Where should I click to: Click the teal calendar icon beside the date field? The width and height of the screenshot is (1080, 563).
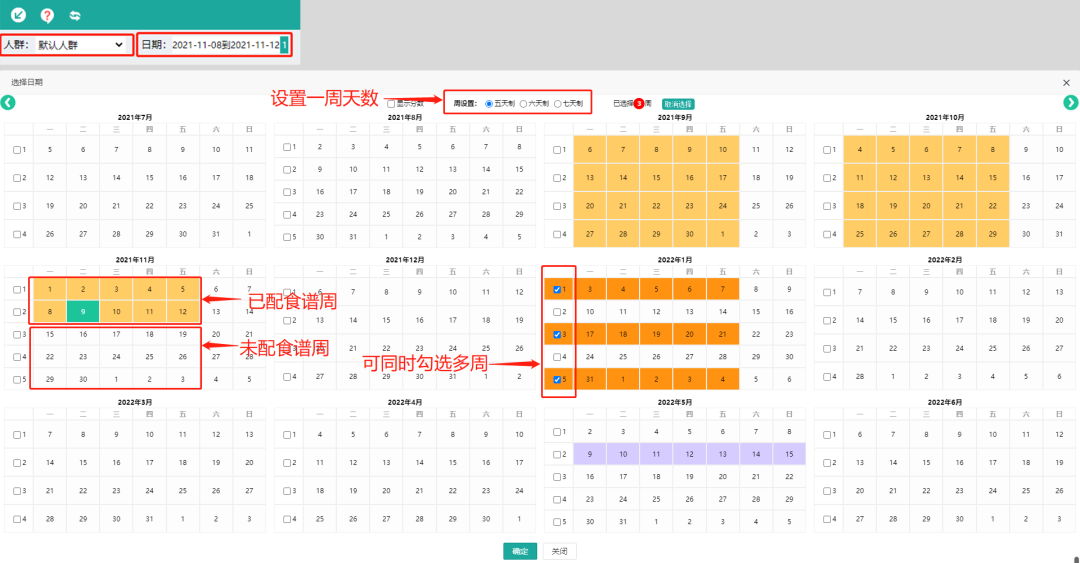pos(284,45)
